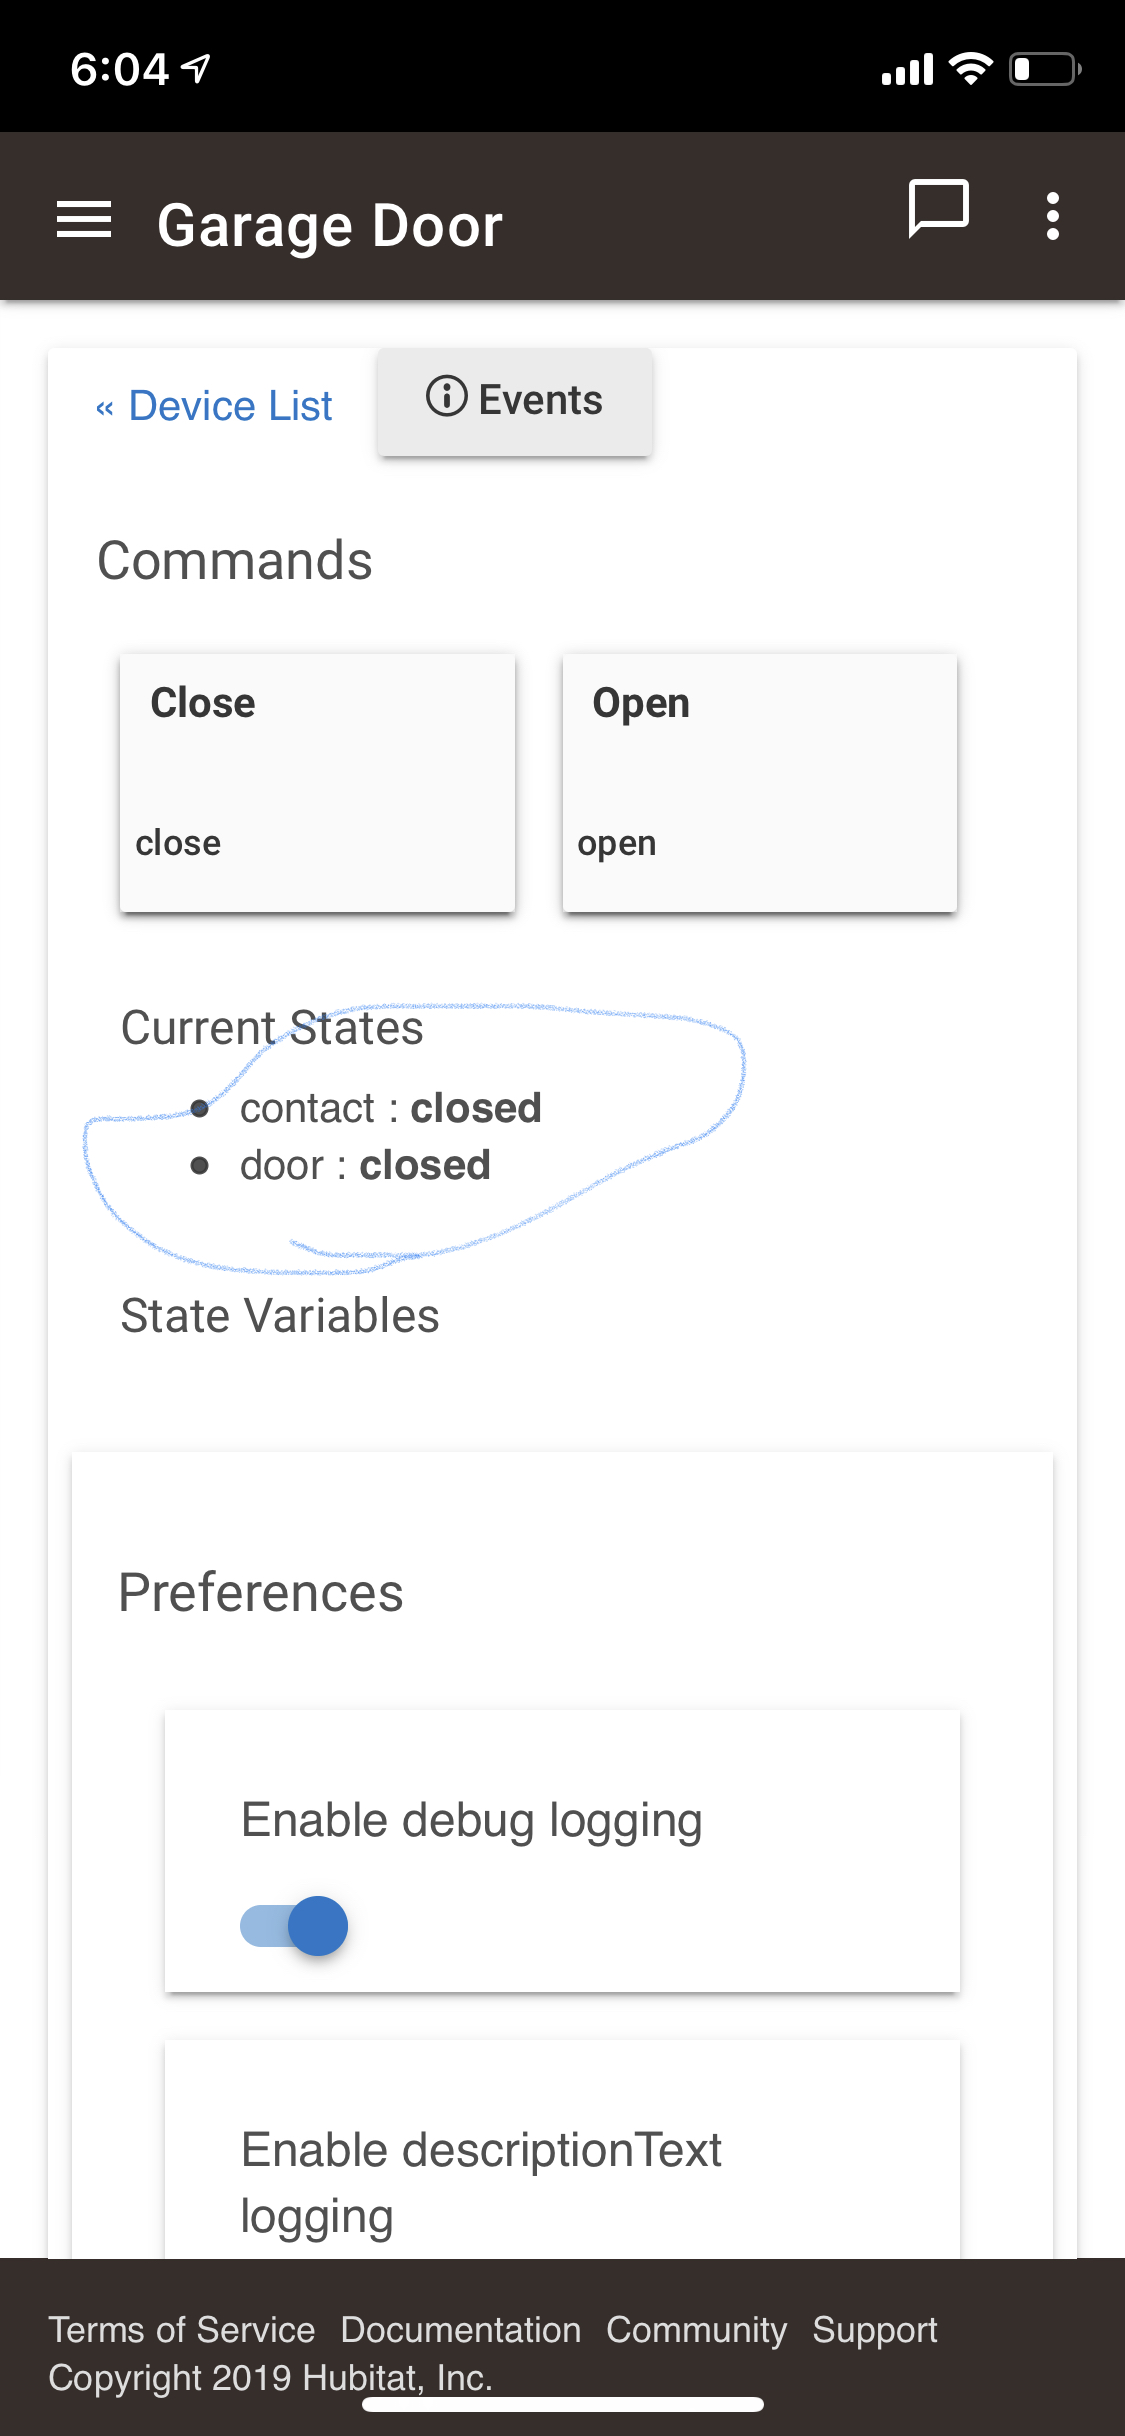1125x2436 pixels.
Task: Tap the location arrow status icon
Action: [x=197, y=68]
